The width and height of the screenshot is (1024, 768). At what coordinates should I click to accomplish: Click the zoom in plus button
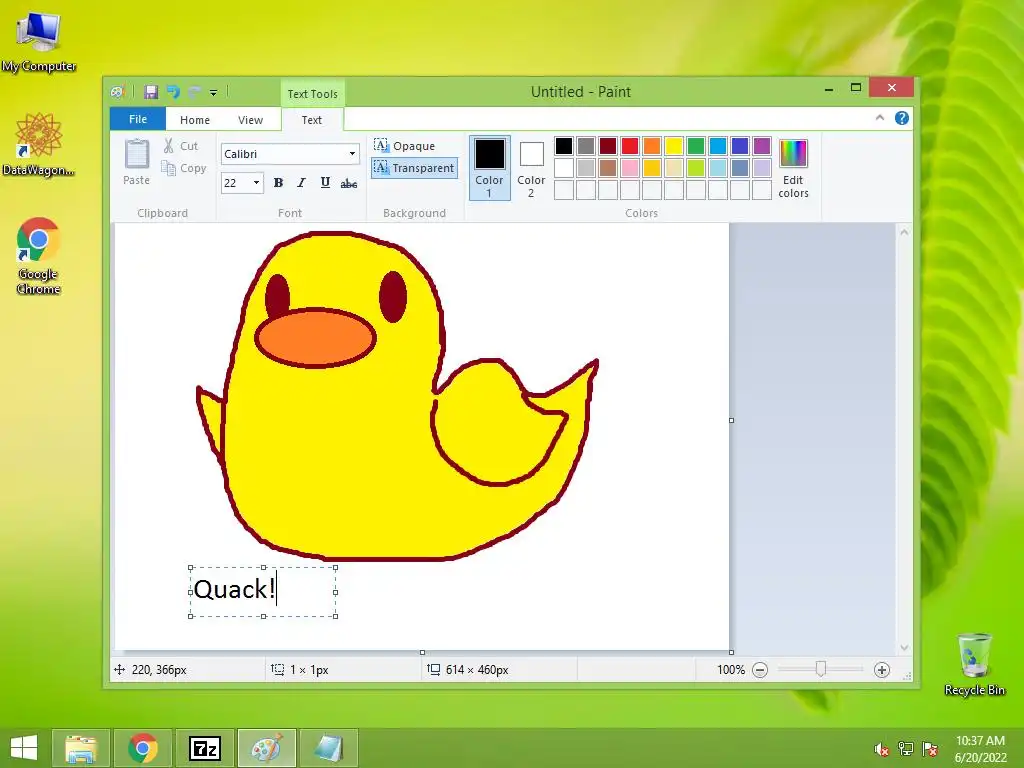click(x=882, y=670)
